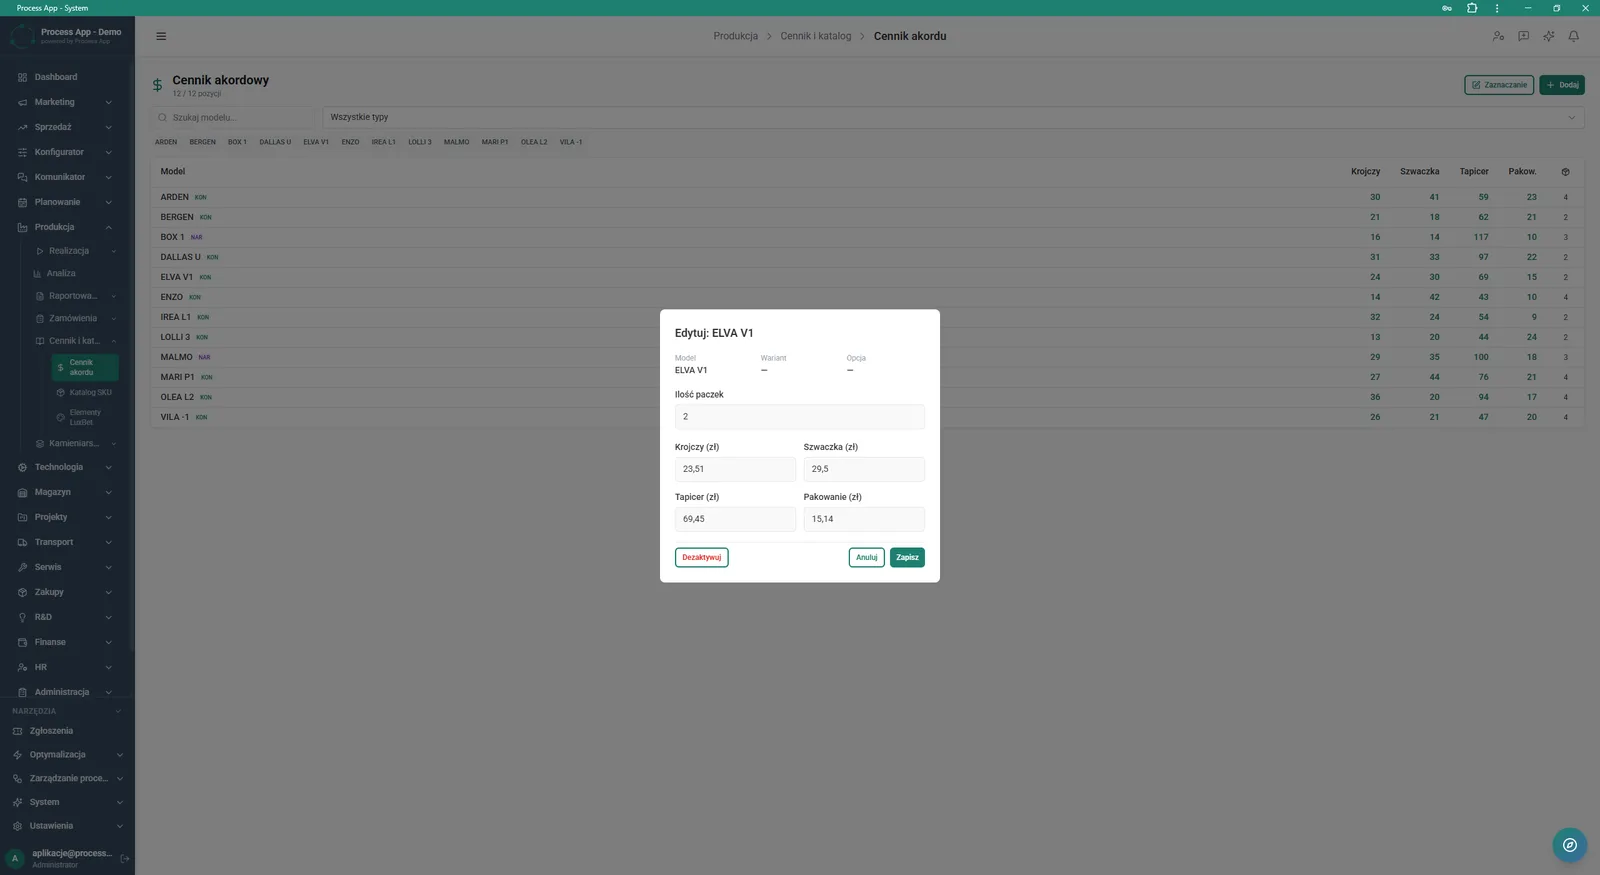This screenshot has height=875, width=1600.
Task: Click the password key icon in title bar
Action: (1446, 8)
